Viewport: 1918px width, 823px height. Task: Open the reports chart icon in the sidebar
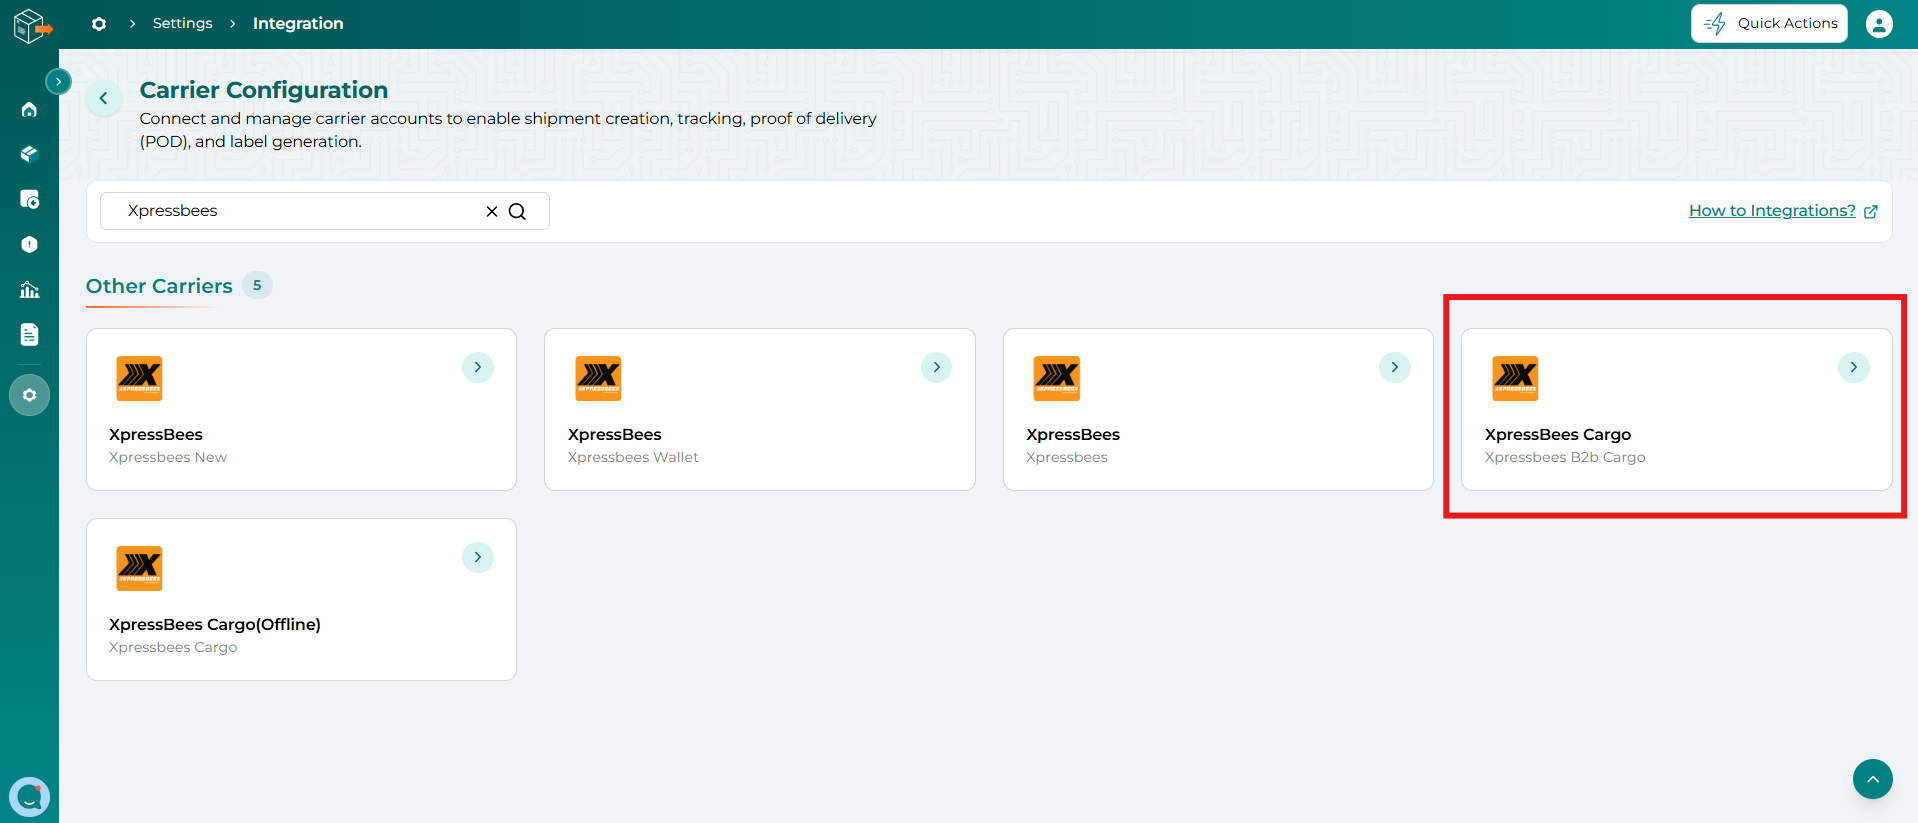pos(29,289)
